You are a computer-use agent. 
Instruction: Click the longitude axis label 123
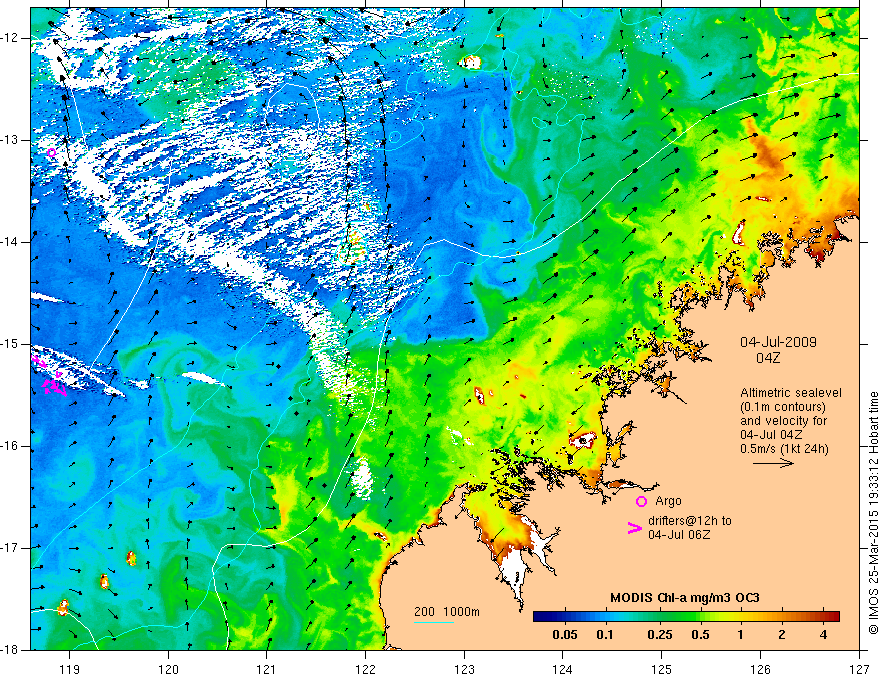(464, 669)
